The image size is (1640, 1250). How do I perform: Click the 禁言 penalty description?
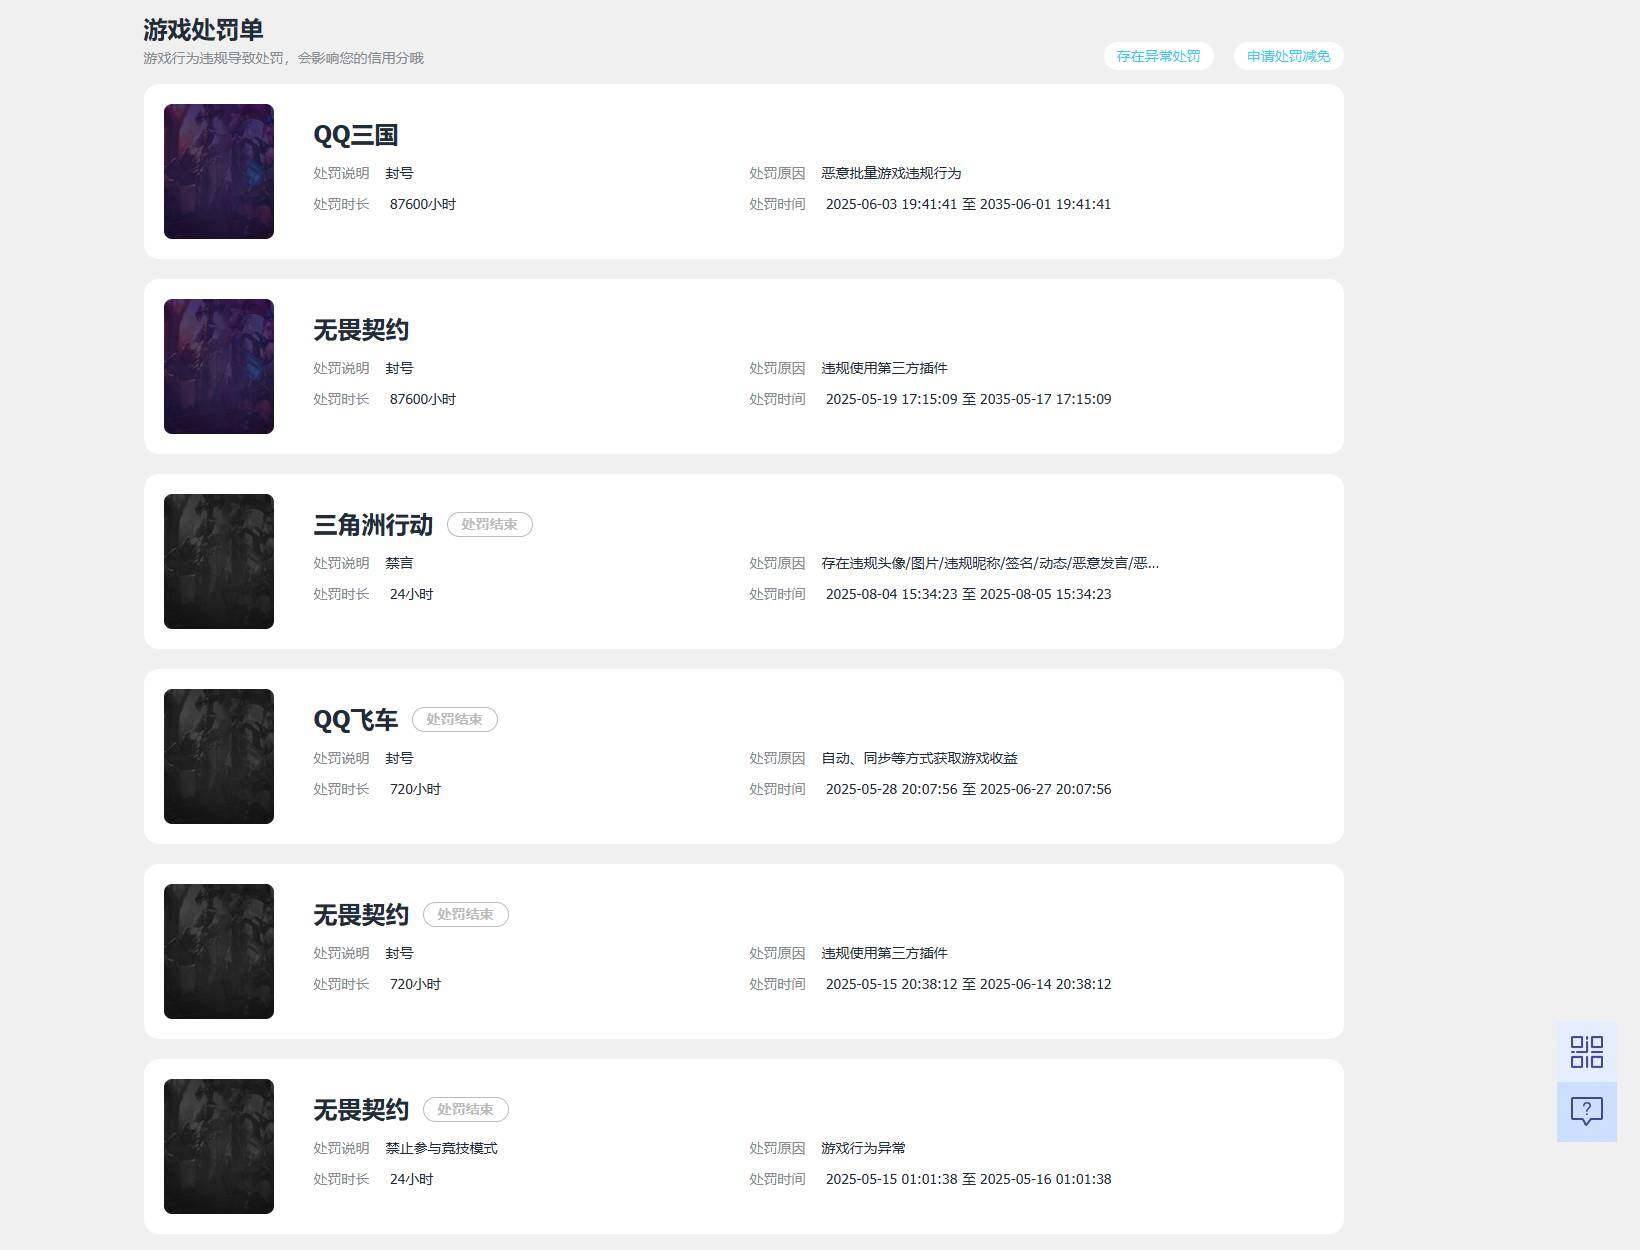point(400,563)
